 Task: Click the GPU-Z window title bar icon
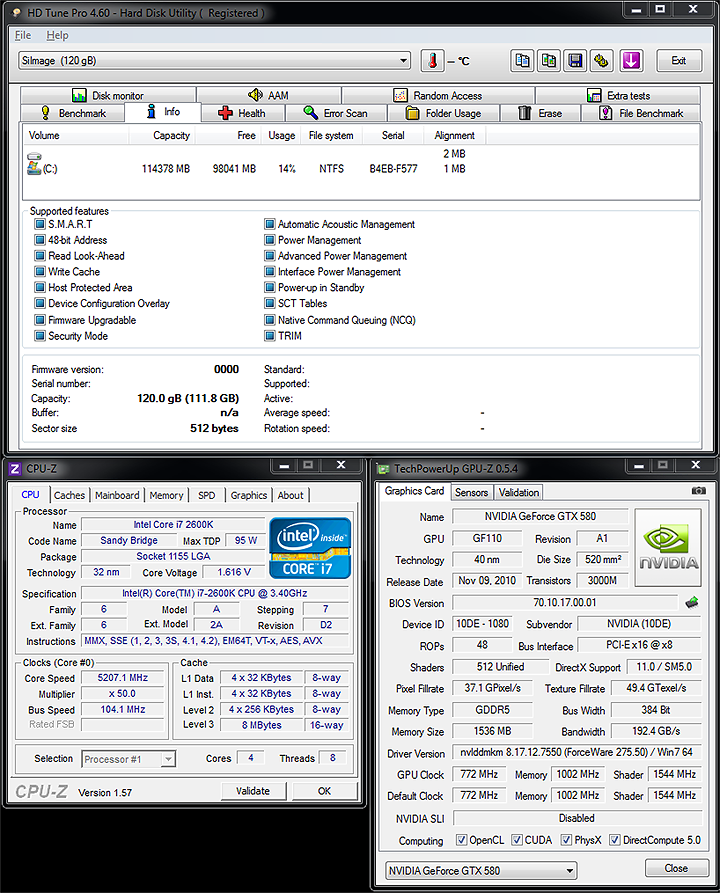(x=383, y=469)
